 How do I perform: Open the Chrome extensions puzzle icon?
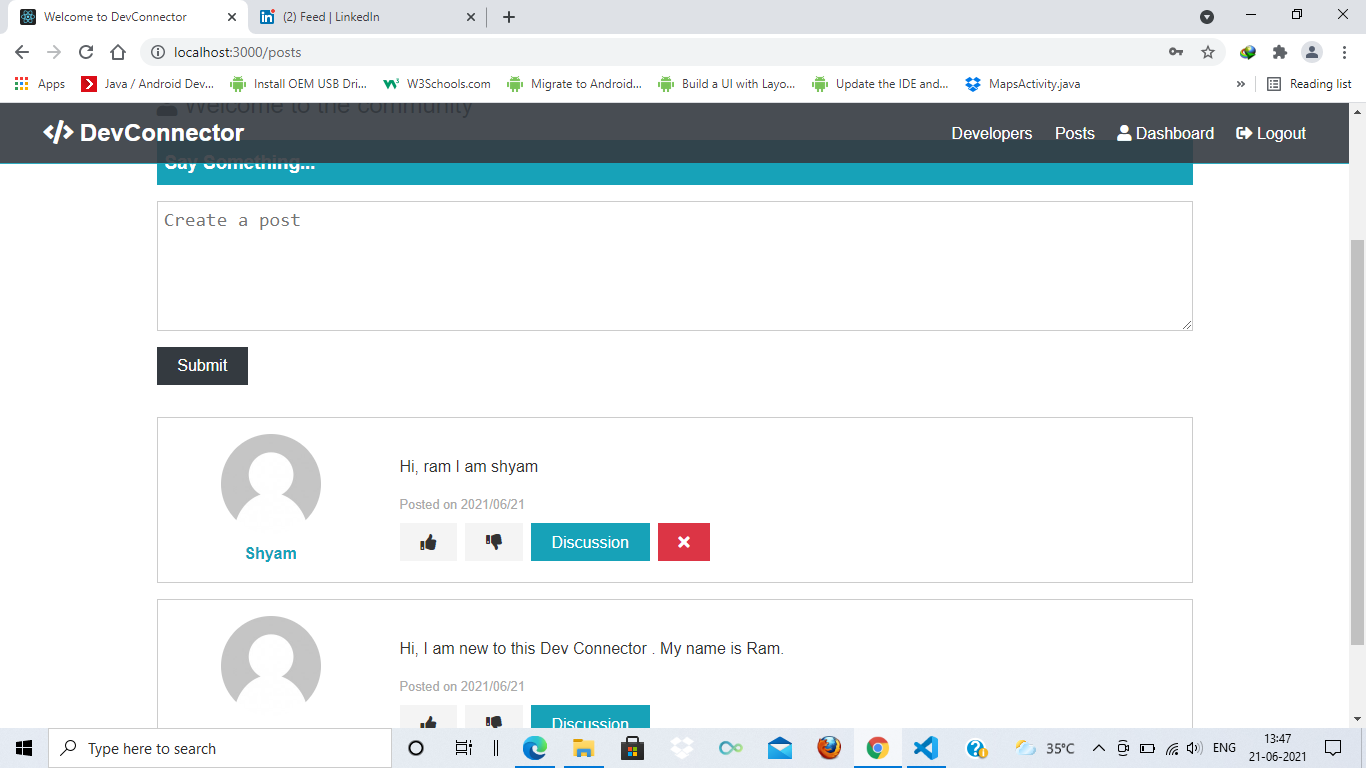click(x=1279, y=51)
